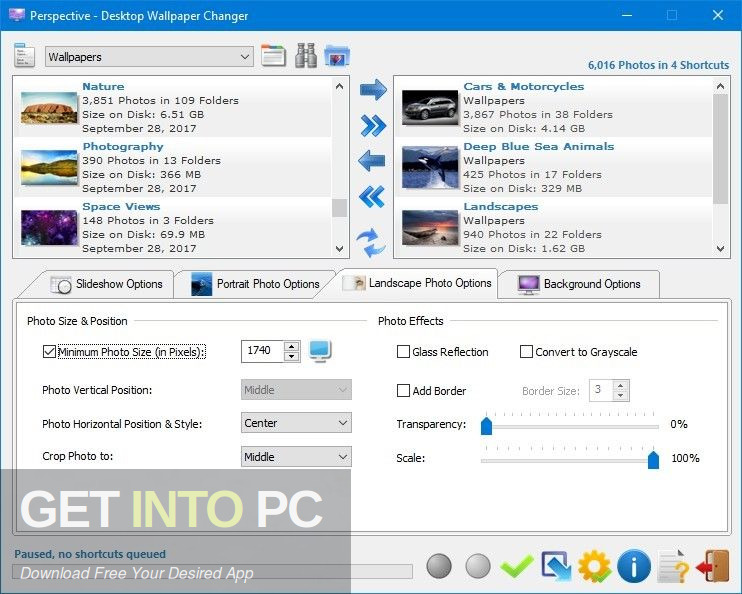Click left list scrollbar down arrow
The image size is (742, 594).
pyautogui.click(x=339, y=248)
